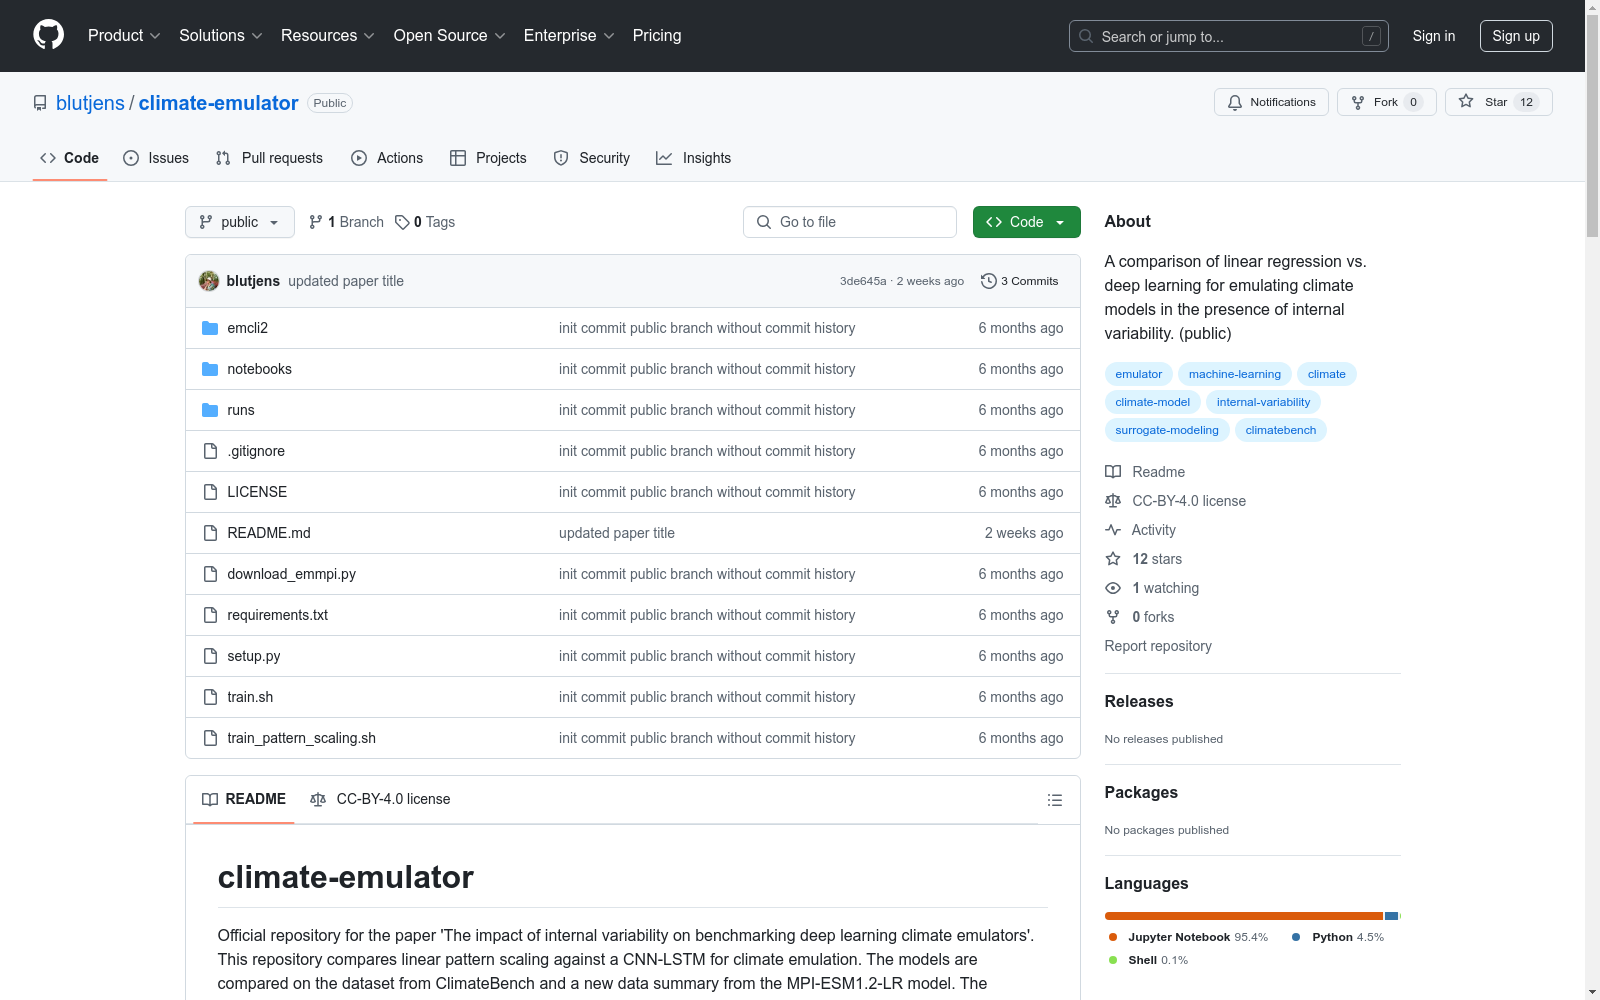Click the eye icon beside watching

point(1113,588)
